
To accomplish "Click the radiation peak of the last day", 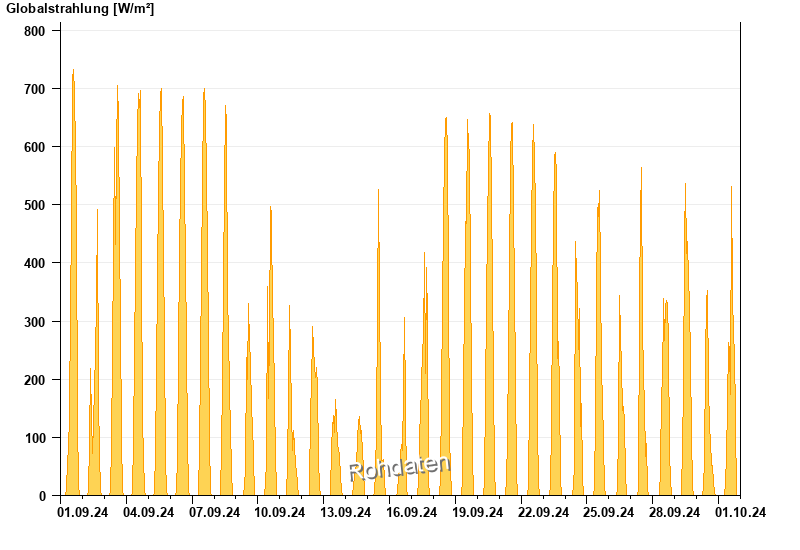I will coord(731,187).
